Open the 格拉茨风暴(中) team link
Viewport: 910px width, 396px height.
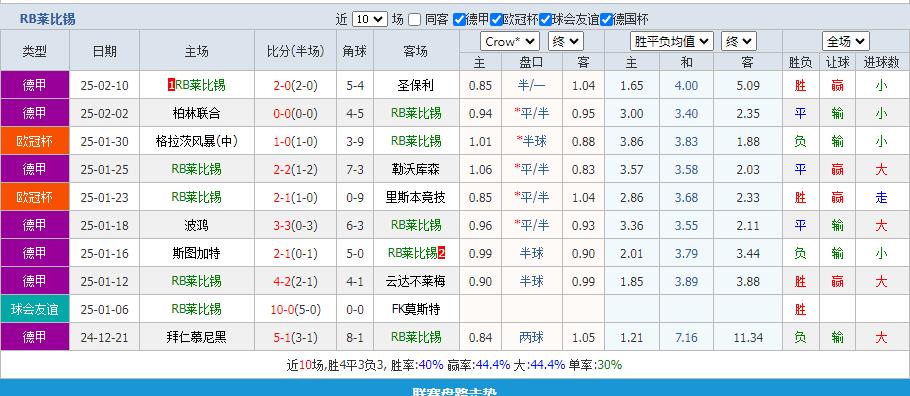197,141
